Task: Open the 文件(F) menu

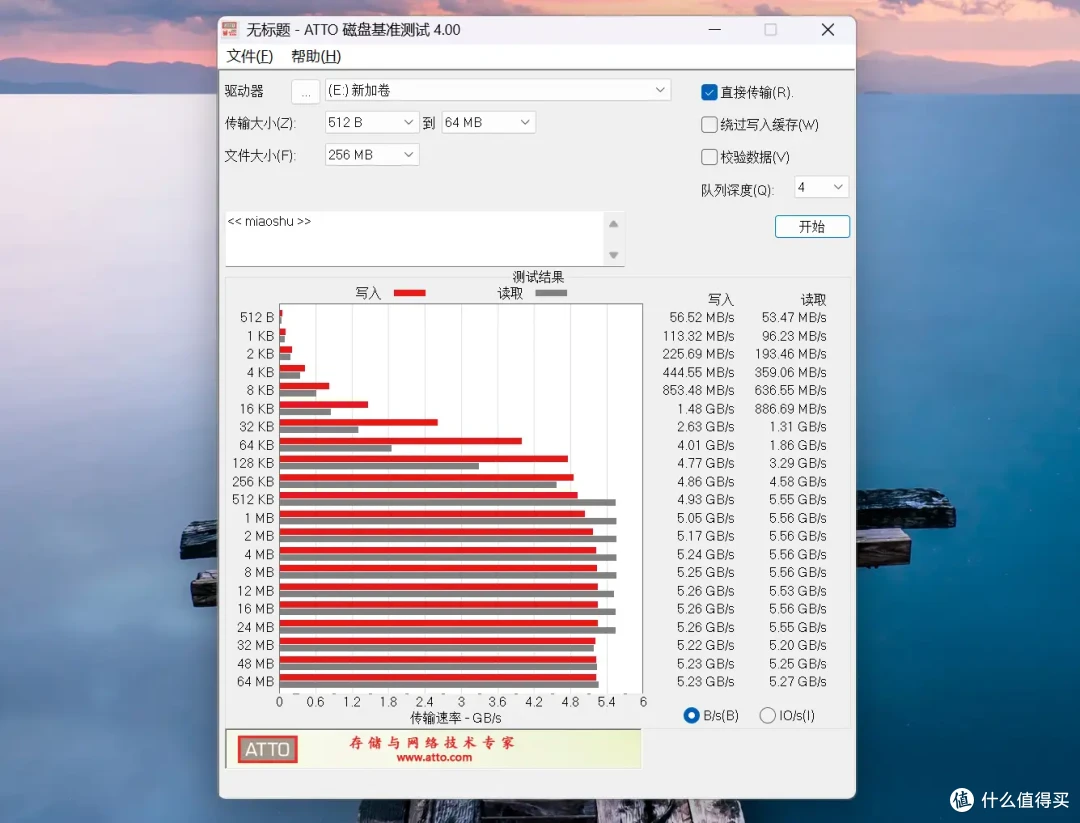Action: coord(249,56)
